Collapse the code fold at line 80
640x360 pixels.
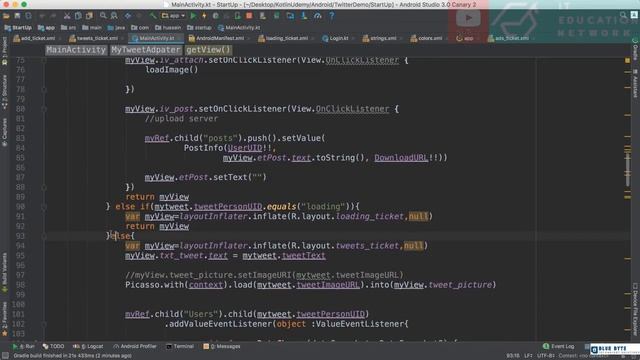tap(44, 109)
